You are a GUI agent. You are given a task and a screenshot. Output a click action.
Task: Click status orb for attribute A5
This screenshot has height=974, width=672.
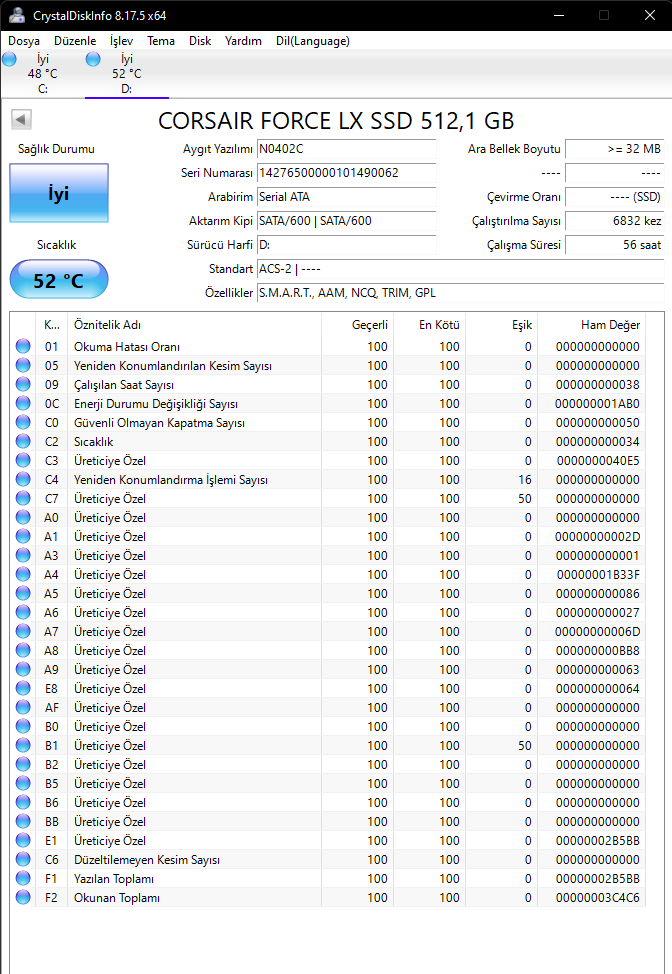point(23,593)
